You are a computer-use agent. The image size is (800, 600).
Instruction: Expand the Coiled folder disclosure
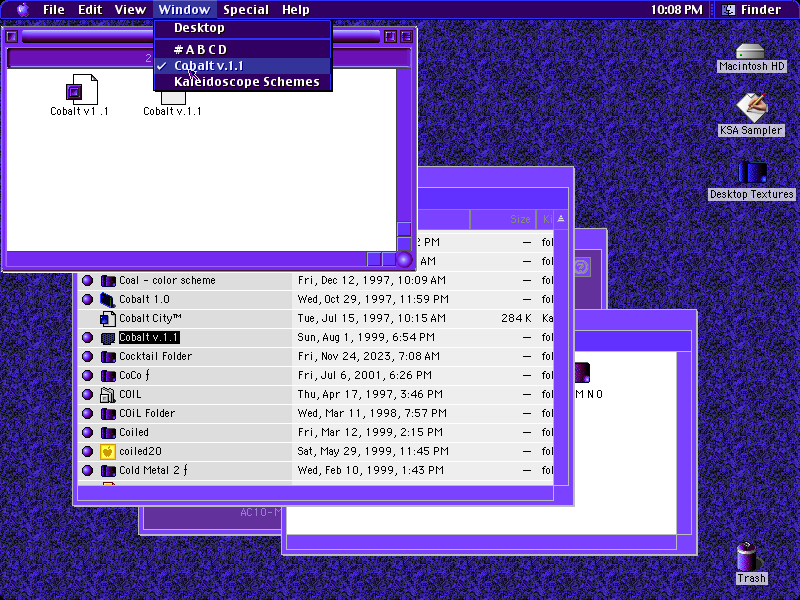[x=87, y=433]
